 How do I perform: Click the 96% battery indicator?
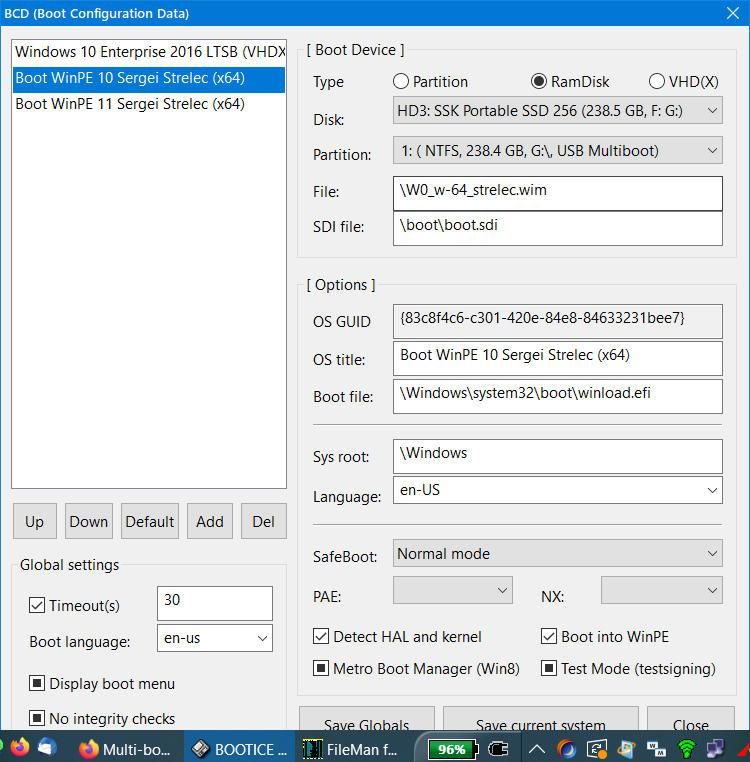(x=453, y=749)
